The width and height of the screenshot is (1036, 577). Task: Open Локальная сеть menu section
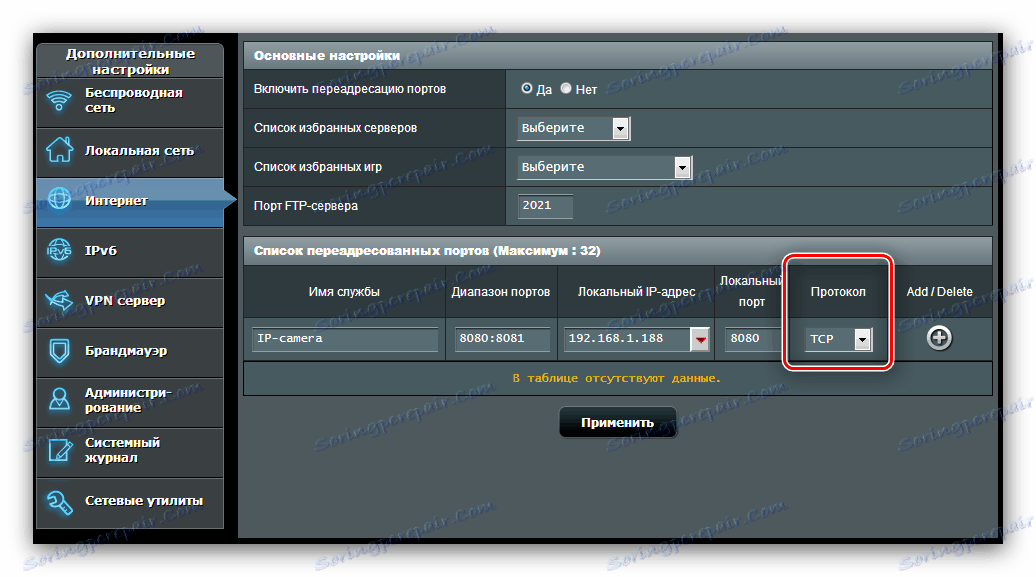130,151
